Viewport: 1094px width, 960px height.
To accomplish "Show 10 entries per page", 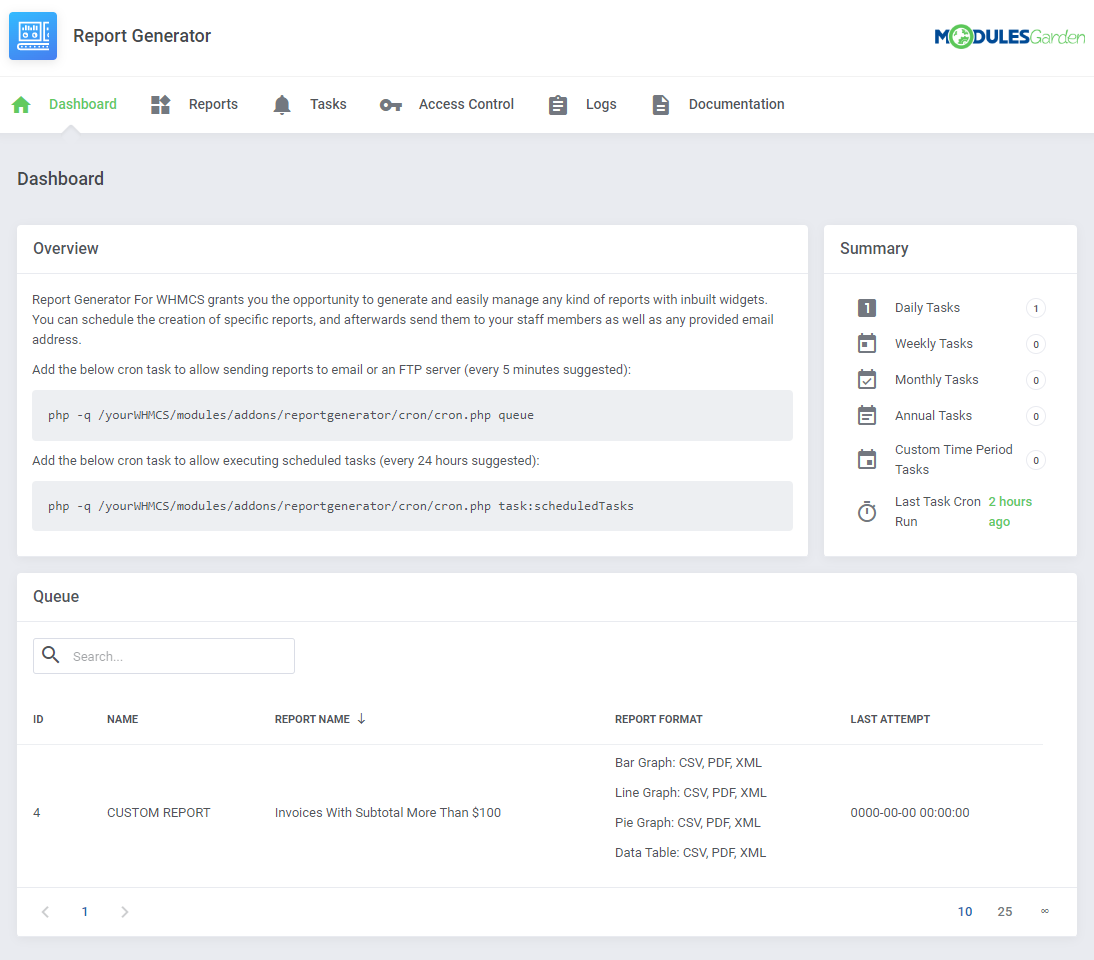I will (x=965, y=912).
